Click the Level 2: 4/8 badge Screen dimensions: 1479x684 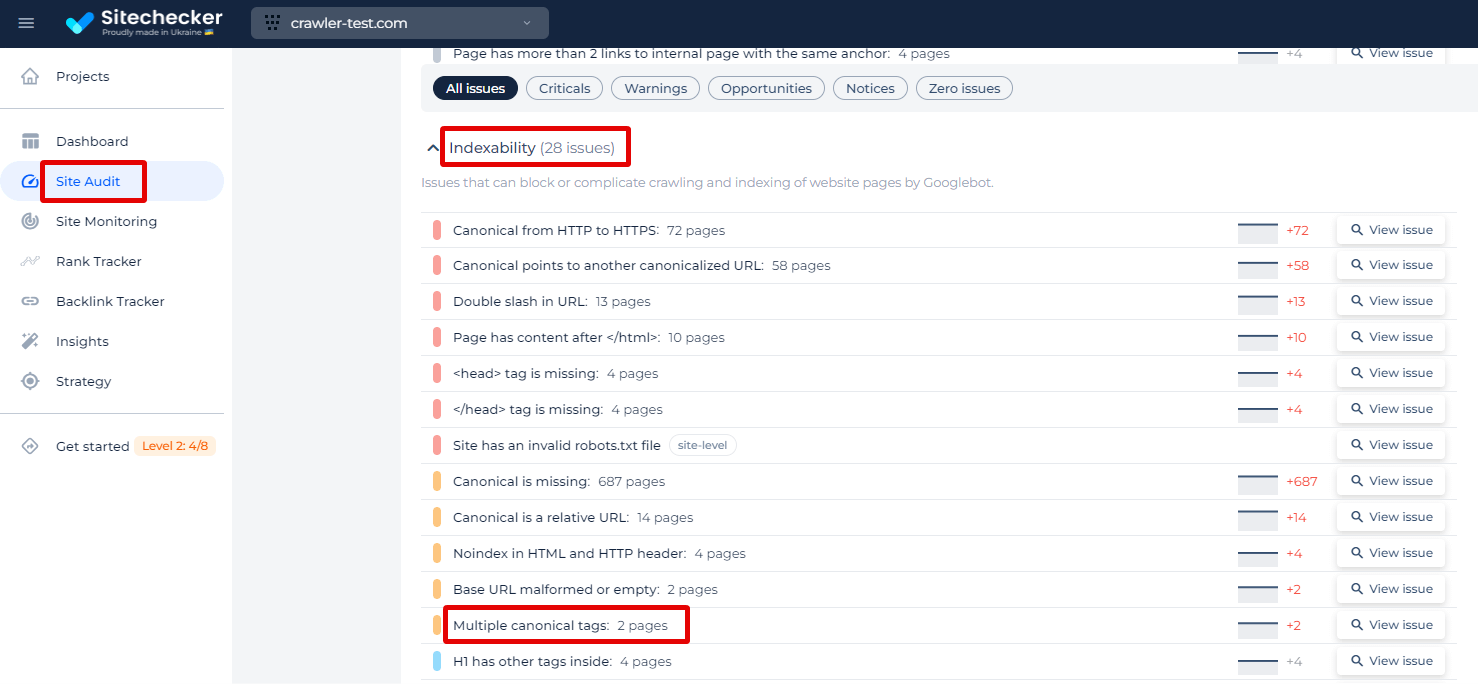tap(175, 446)
